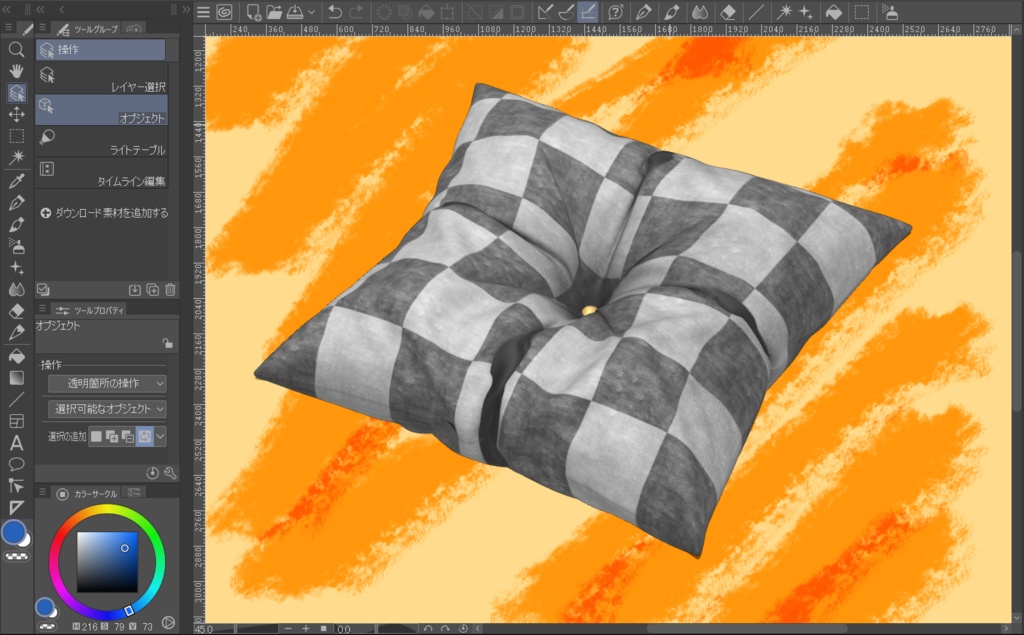
Task: Select the Brush tool in left toolbar
Action: pyautogui.click(x=16, y=225)
